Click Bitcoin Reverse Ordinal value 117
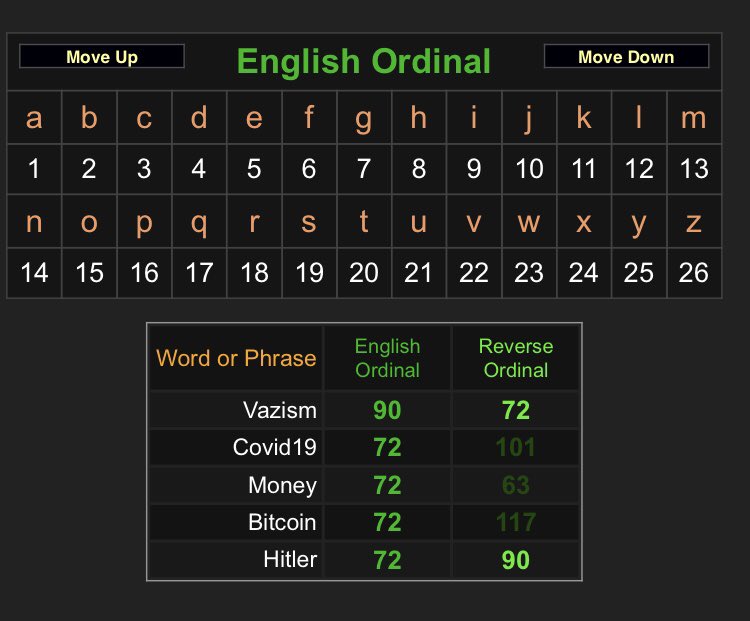The width and height of the screenshot is (750, 621). click(516, 522)
